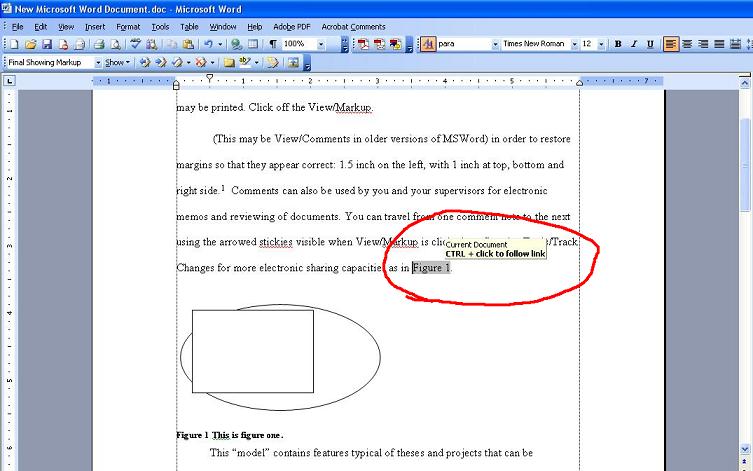Image resolution: width=753 pixels, height=471 pixels.
Task: Open the Final Showing Markup dropdown
Action: (x=98, y=62)
